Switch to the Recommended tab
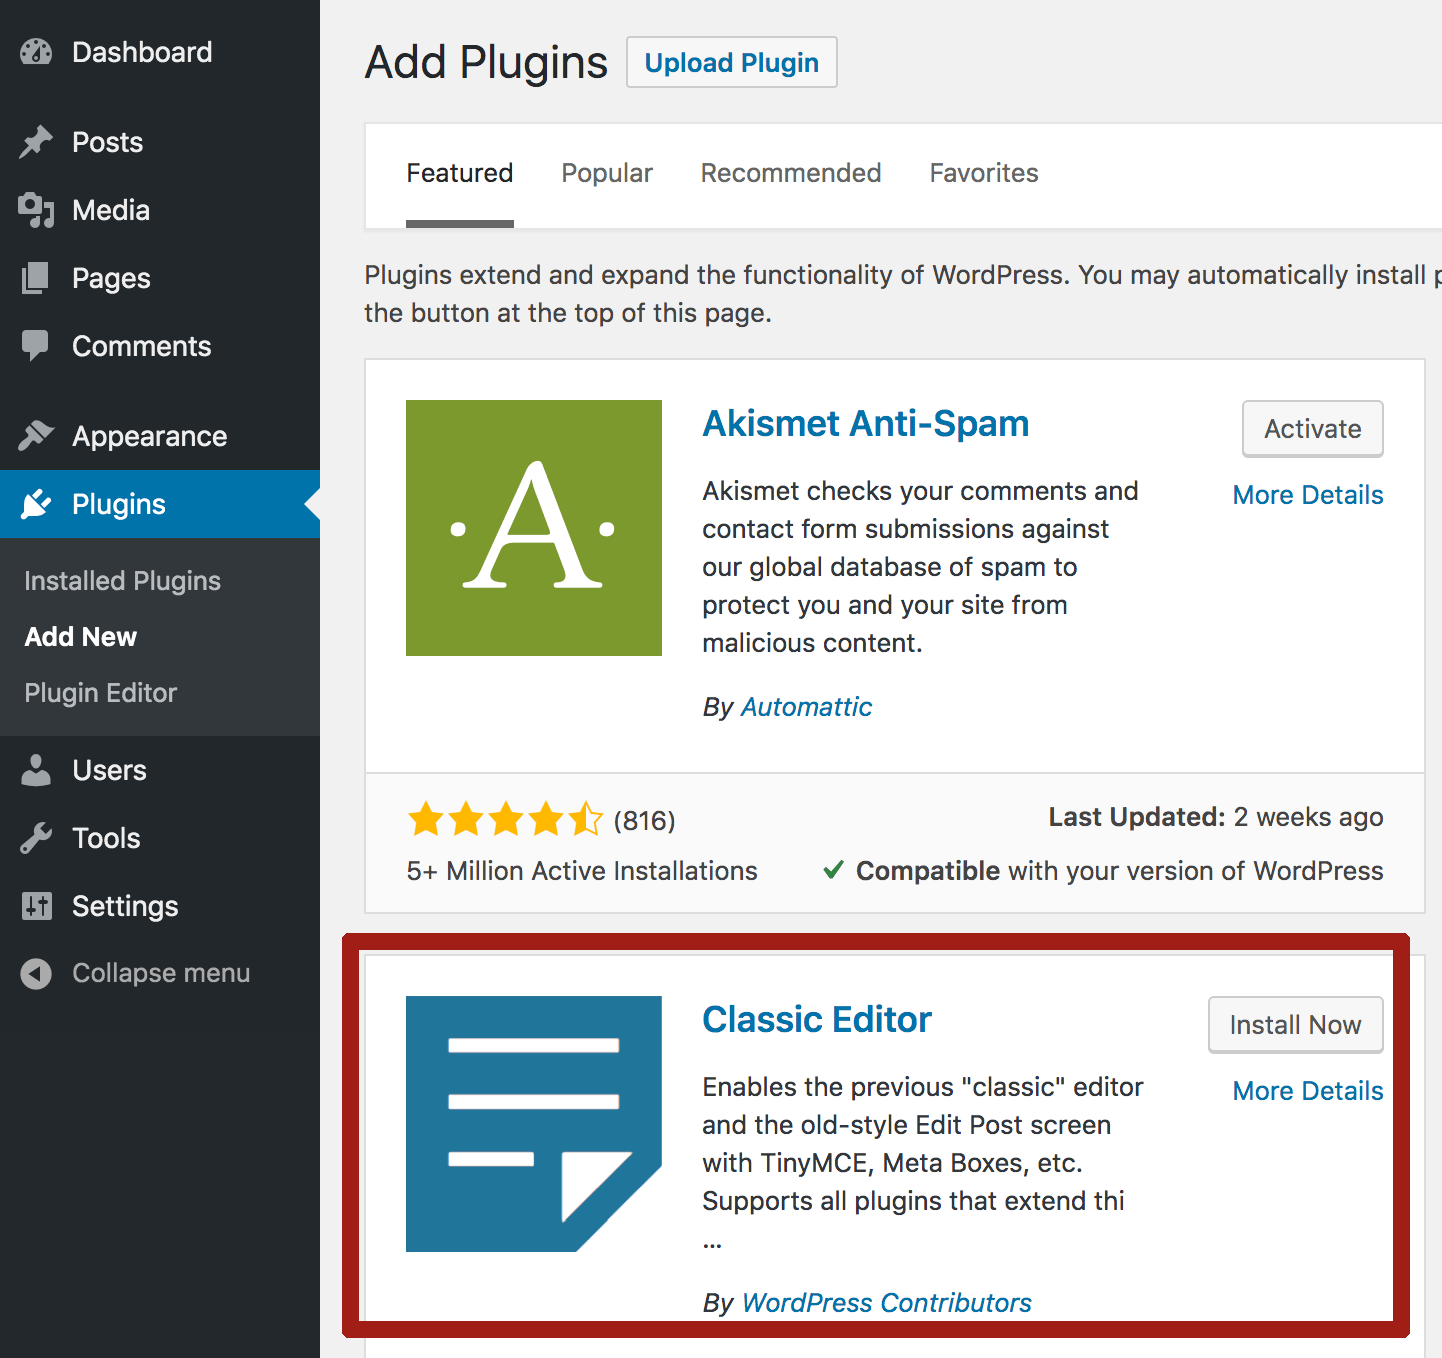 (x=791, y=173)
